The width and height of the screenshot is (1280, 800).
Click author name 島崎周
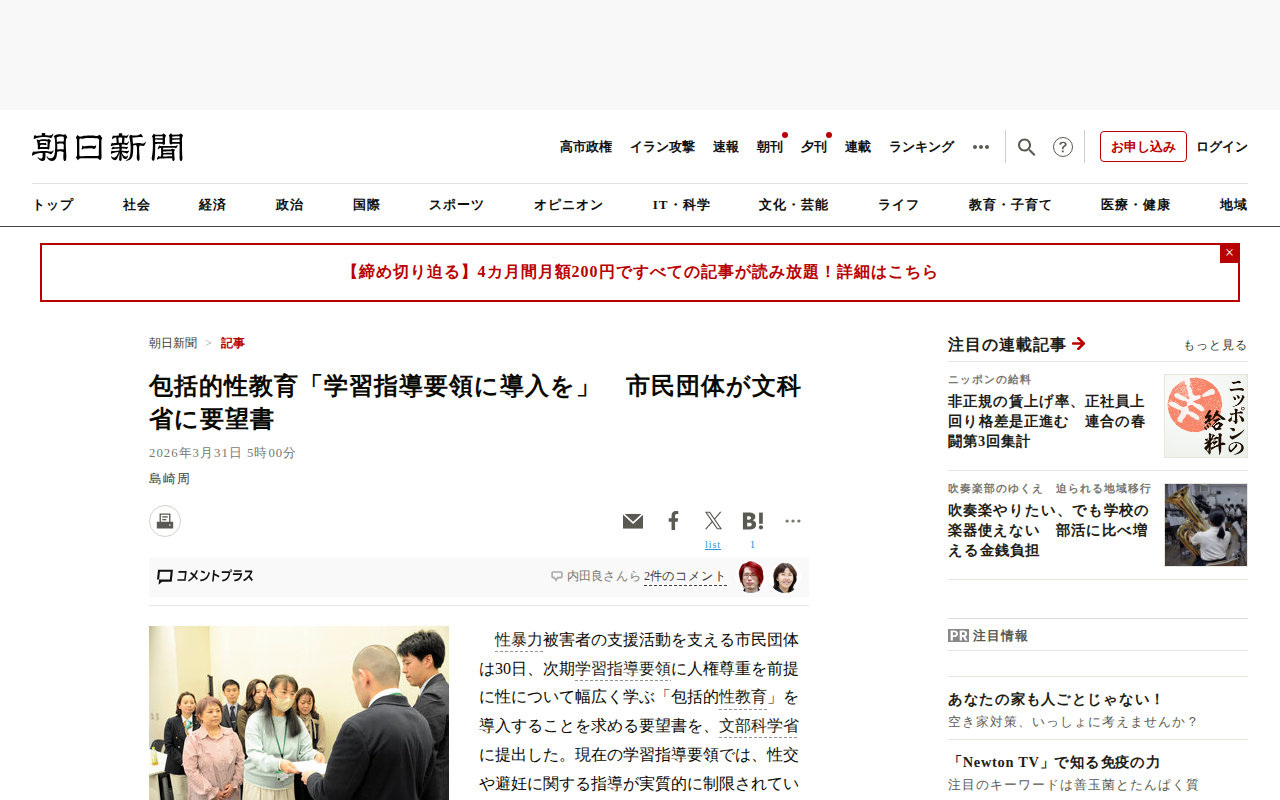pos(169,479)
